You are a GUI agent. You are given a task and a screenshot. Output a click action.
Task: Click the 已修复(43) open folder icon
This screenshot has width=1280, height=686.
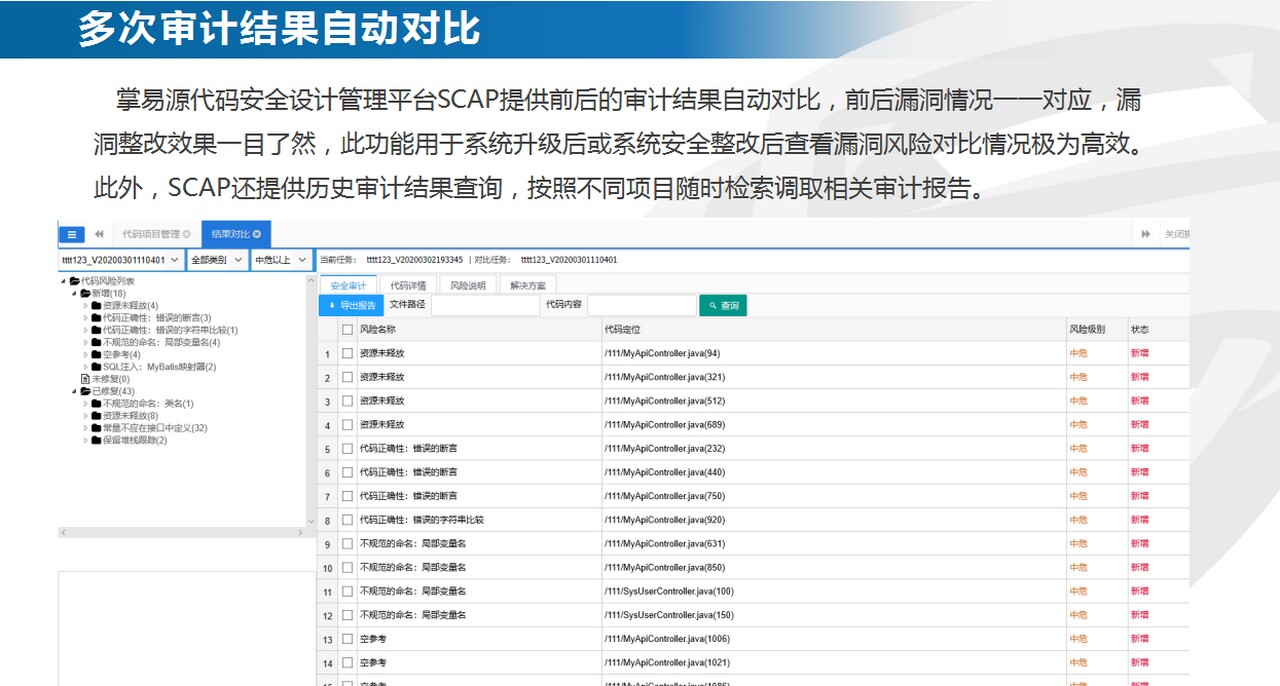pyautogui.click(x=85, y=391)
